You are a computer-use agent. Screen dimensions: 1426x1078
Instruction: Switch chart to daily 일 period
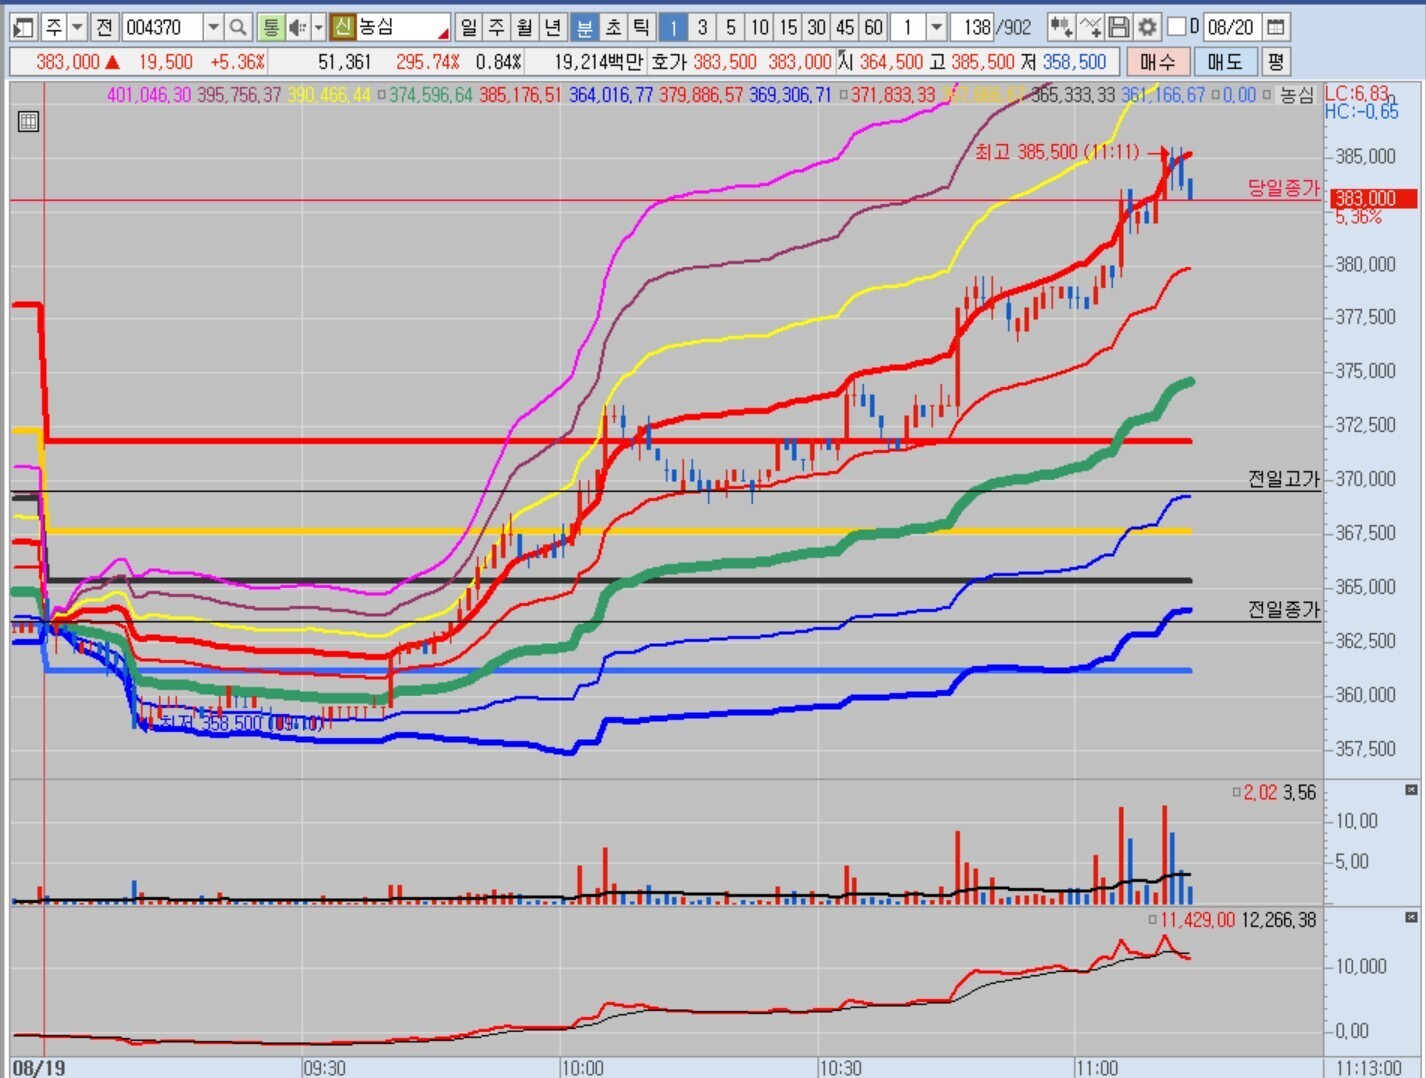(x=468, y=27)
